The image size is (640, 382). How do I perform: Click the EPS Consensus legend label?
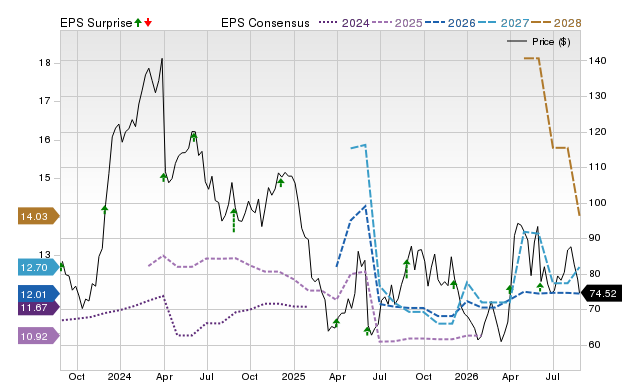265,23
